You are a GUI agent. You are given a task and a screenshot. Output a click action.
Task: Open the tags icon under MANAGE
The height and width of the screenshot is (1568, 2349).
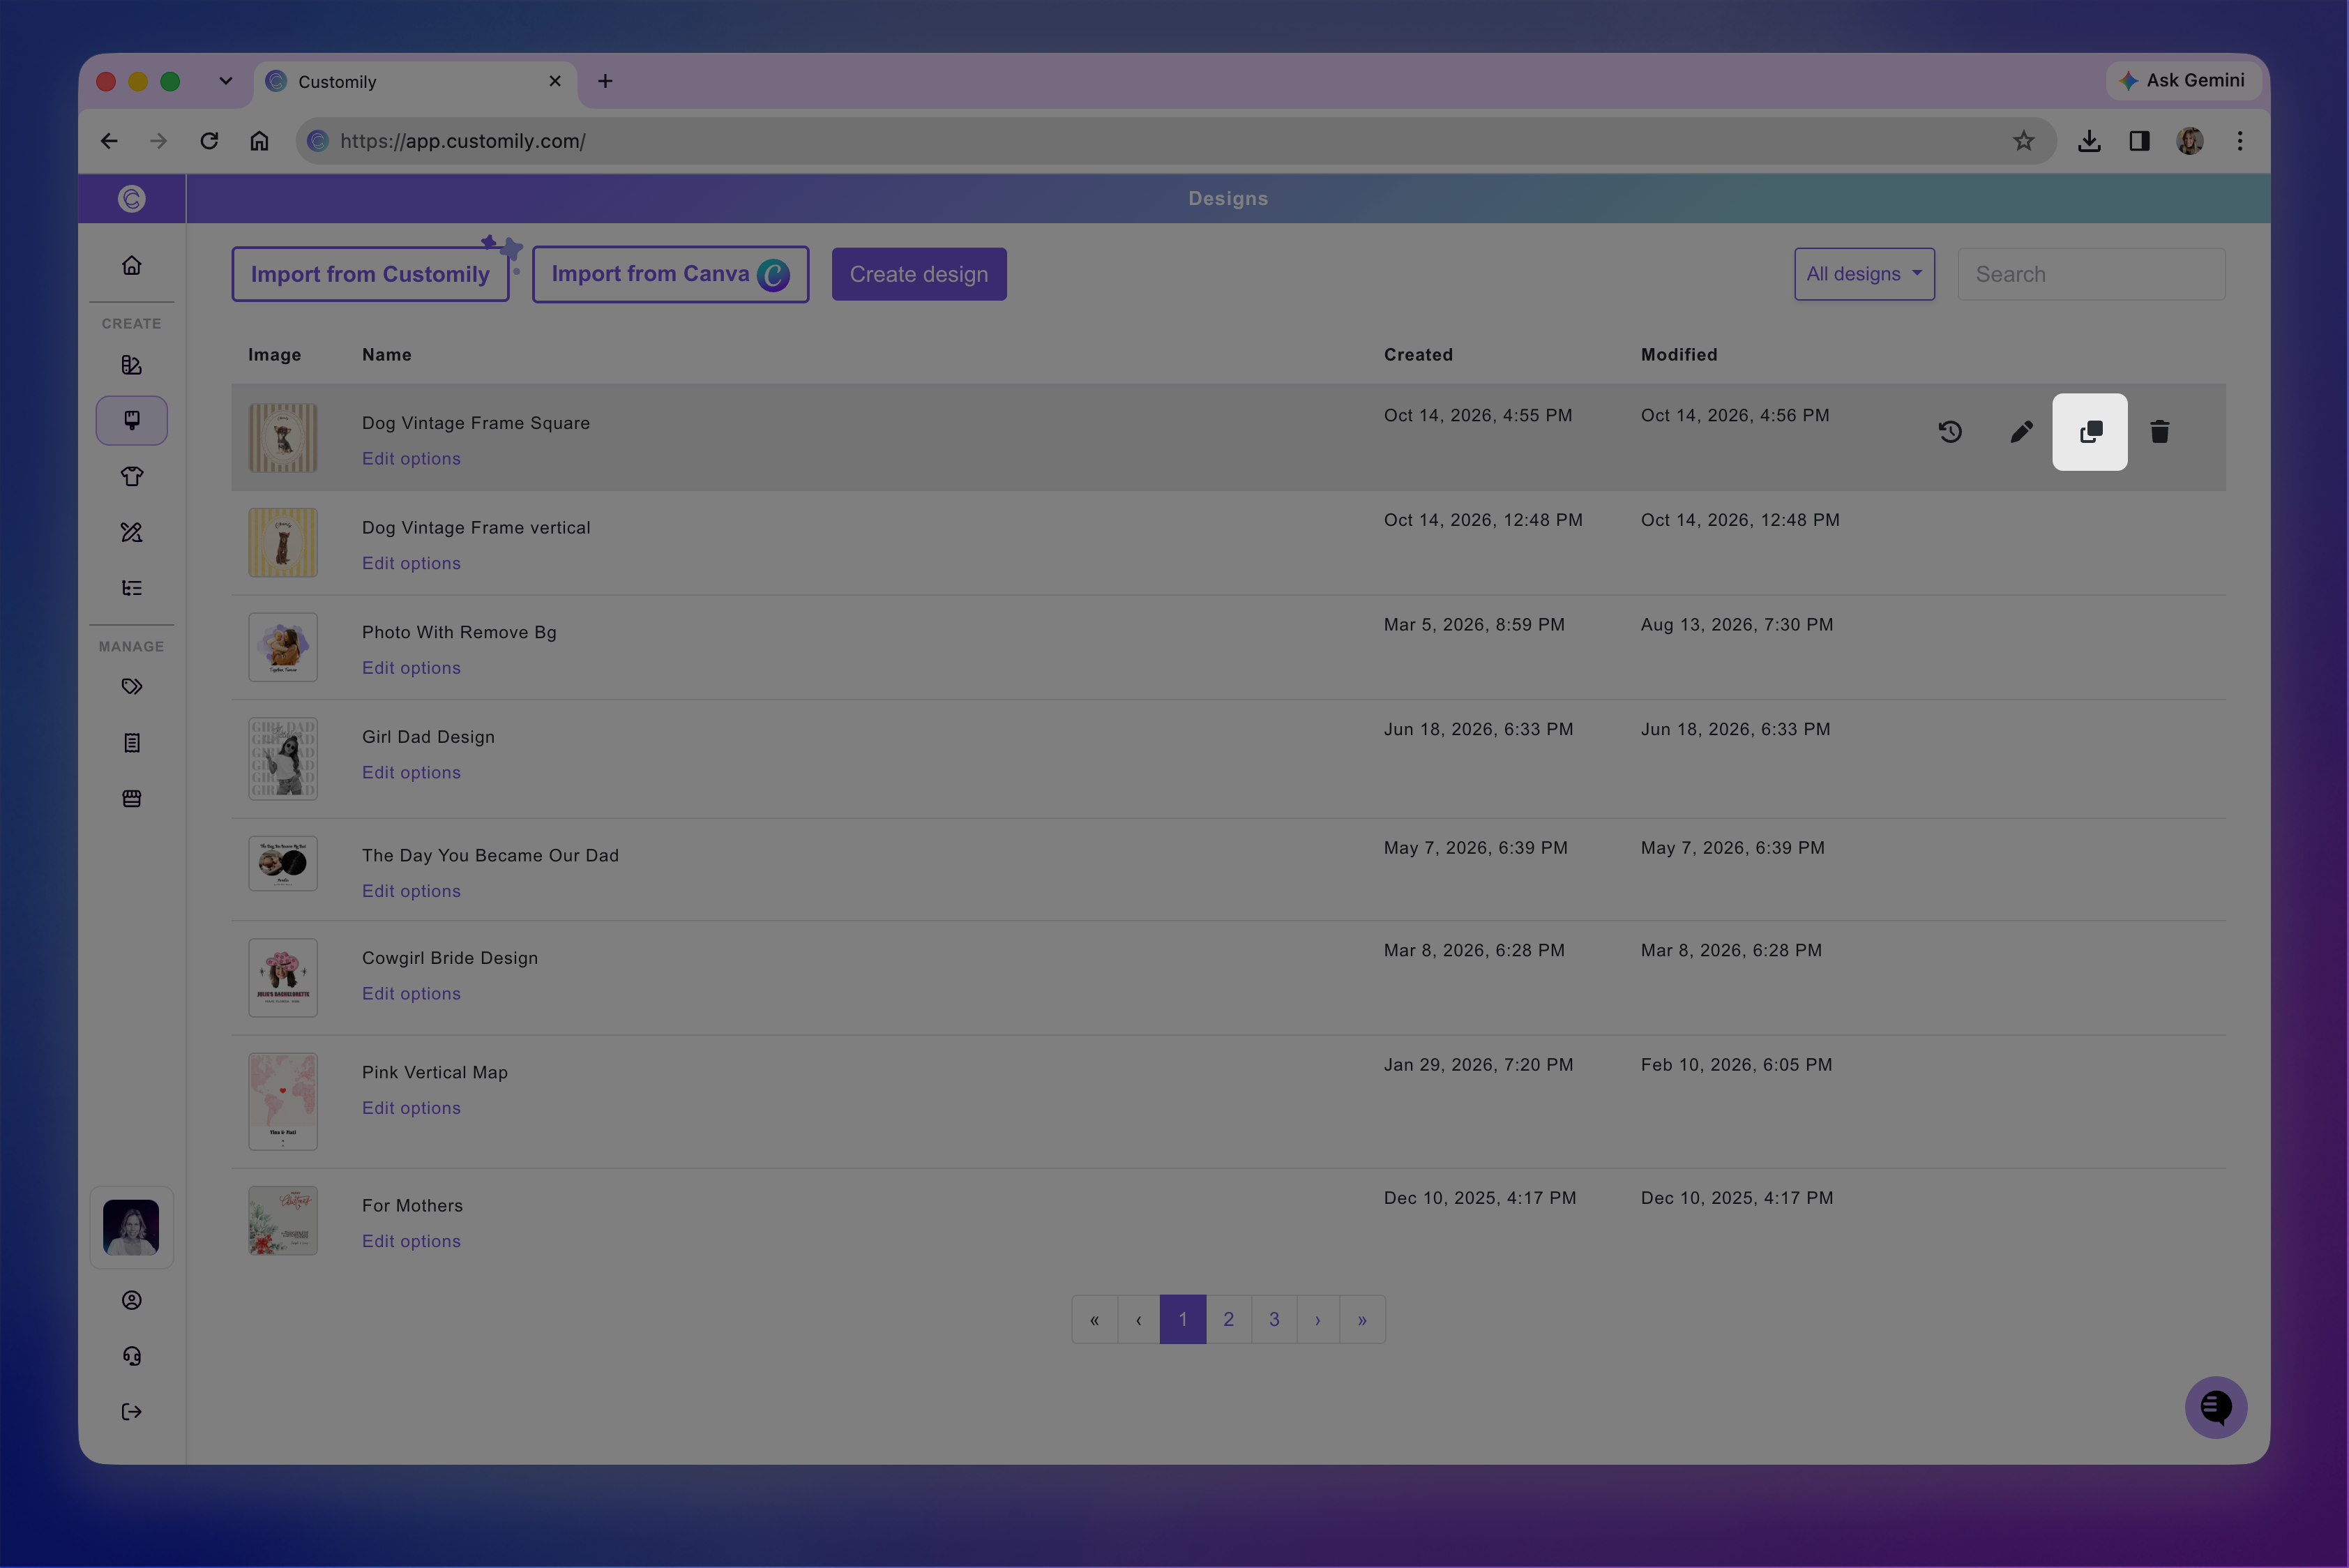(x=132, y=687)
